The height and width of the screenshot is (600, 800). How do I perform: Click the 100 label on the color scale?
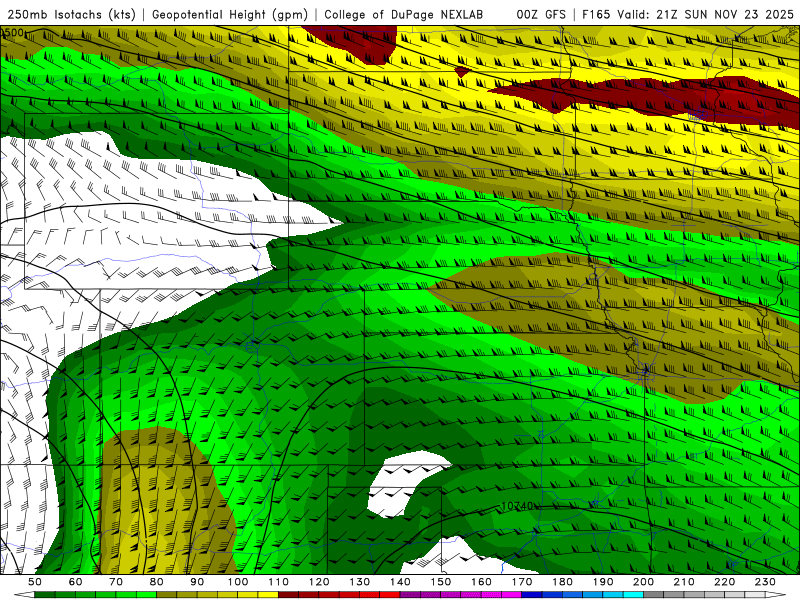tap(238, 582)
